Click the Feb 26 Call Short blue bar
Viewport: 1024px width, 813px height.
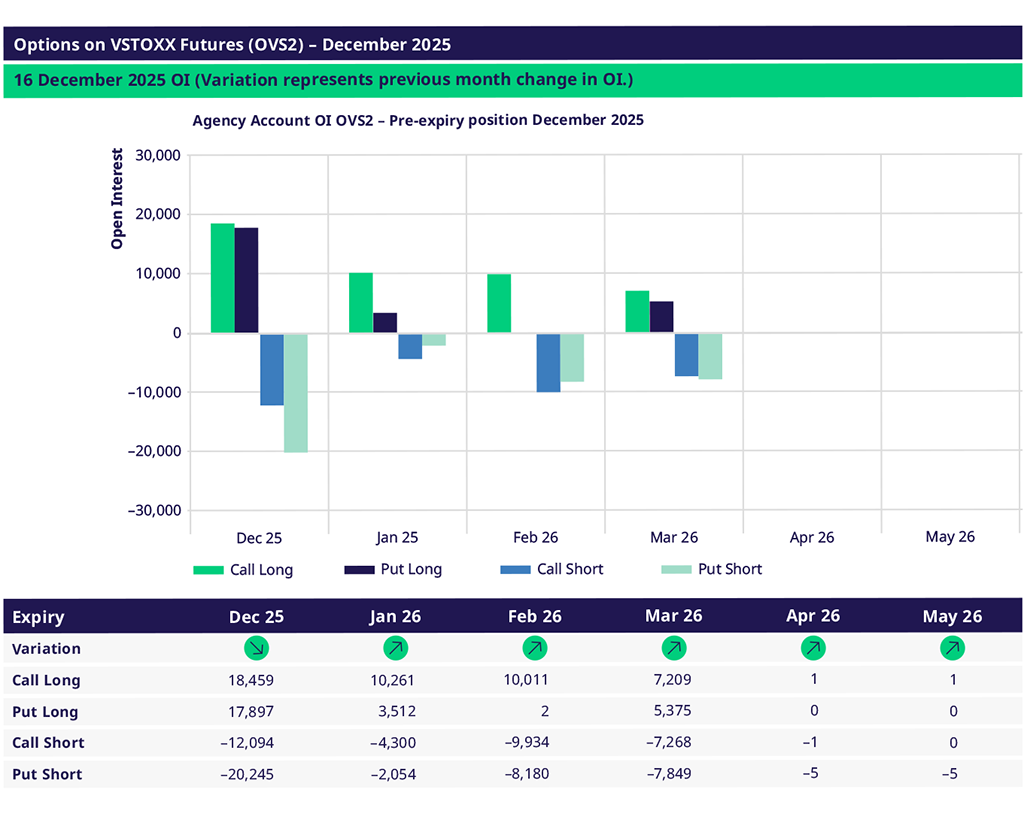tap(548, 362)
